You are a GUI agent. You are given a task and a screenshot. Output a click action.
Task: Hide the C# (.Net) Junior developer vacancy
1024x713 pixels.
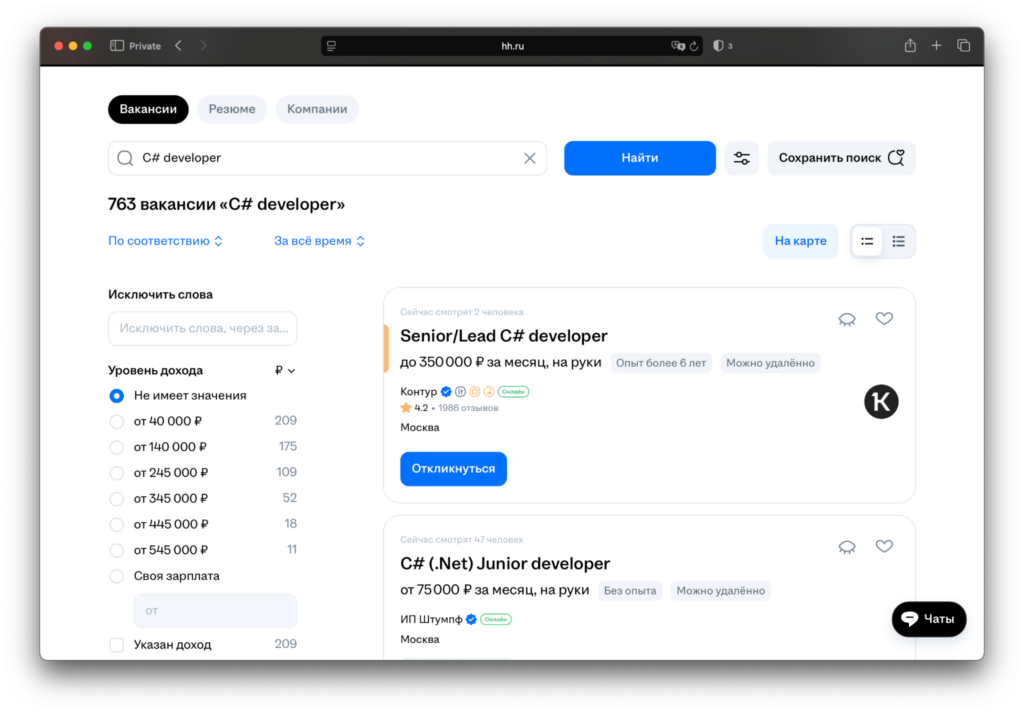point(847,547)
